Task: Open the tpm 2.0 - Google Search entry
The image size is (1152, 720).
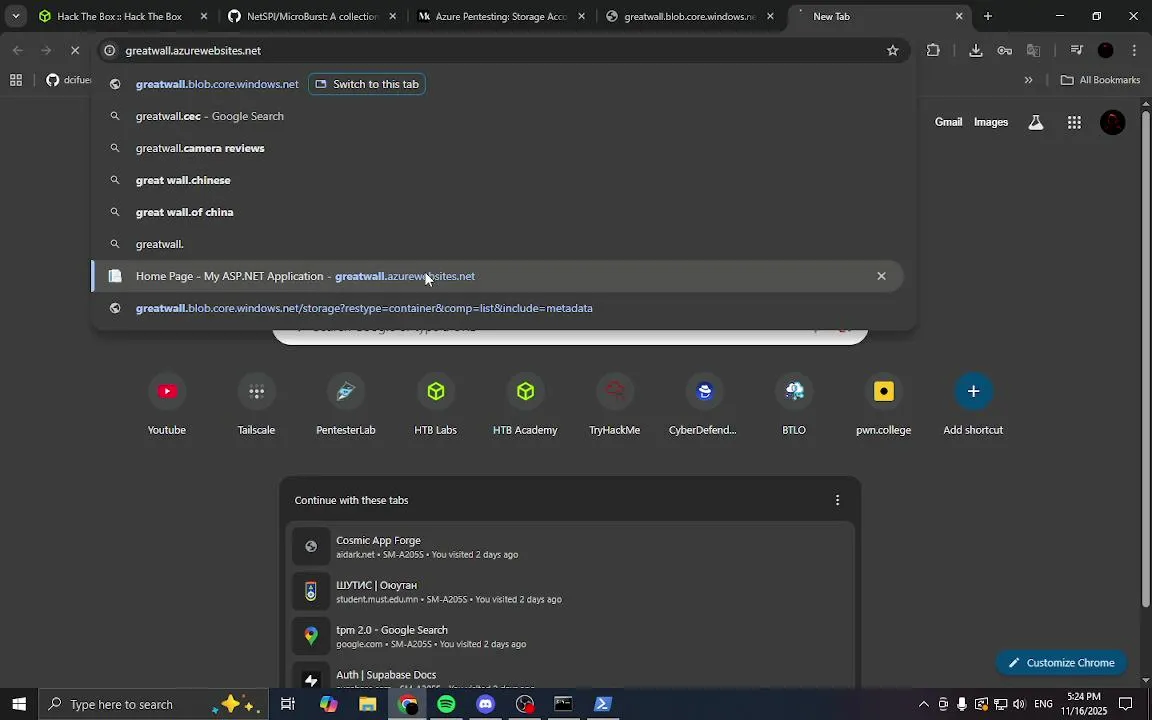Action: [570, 636]
